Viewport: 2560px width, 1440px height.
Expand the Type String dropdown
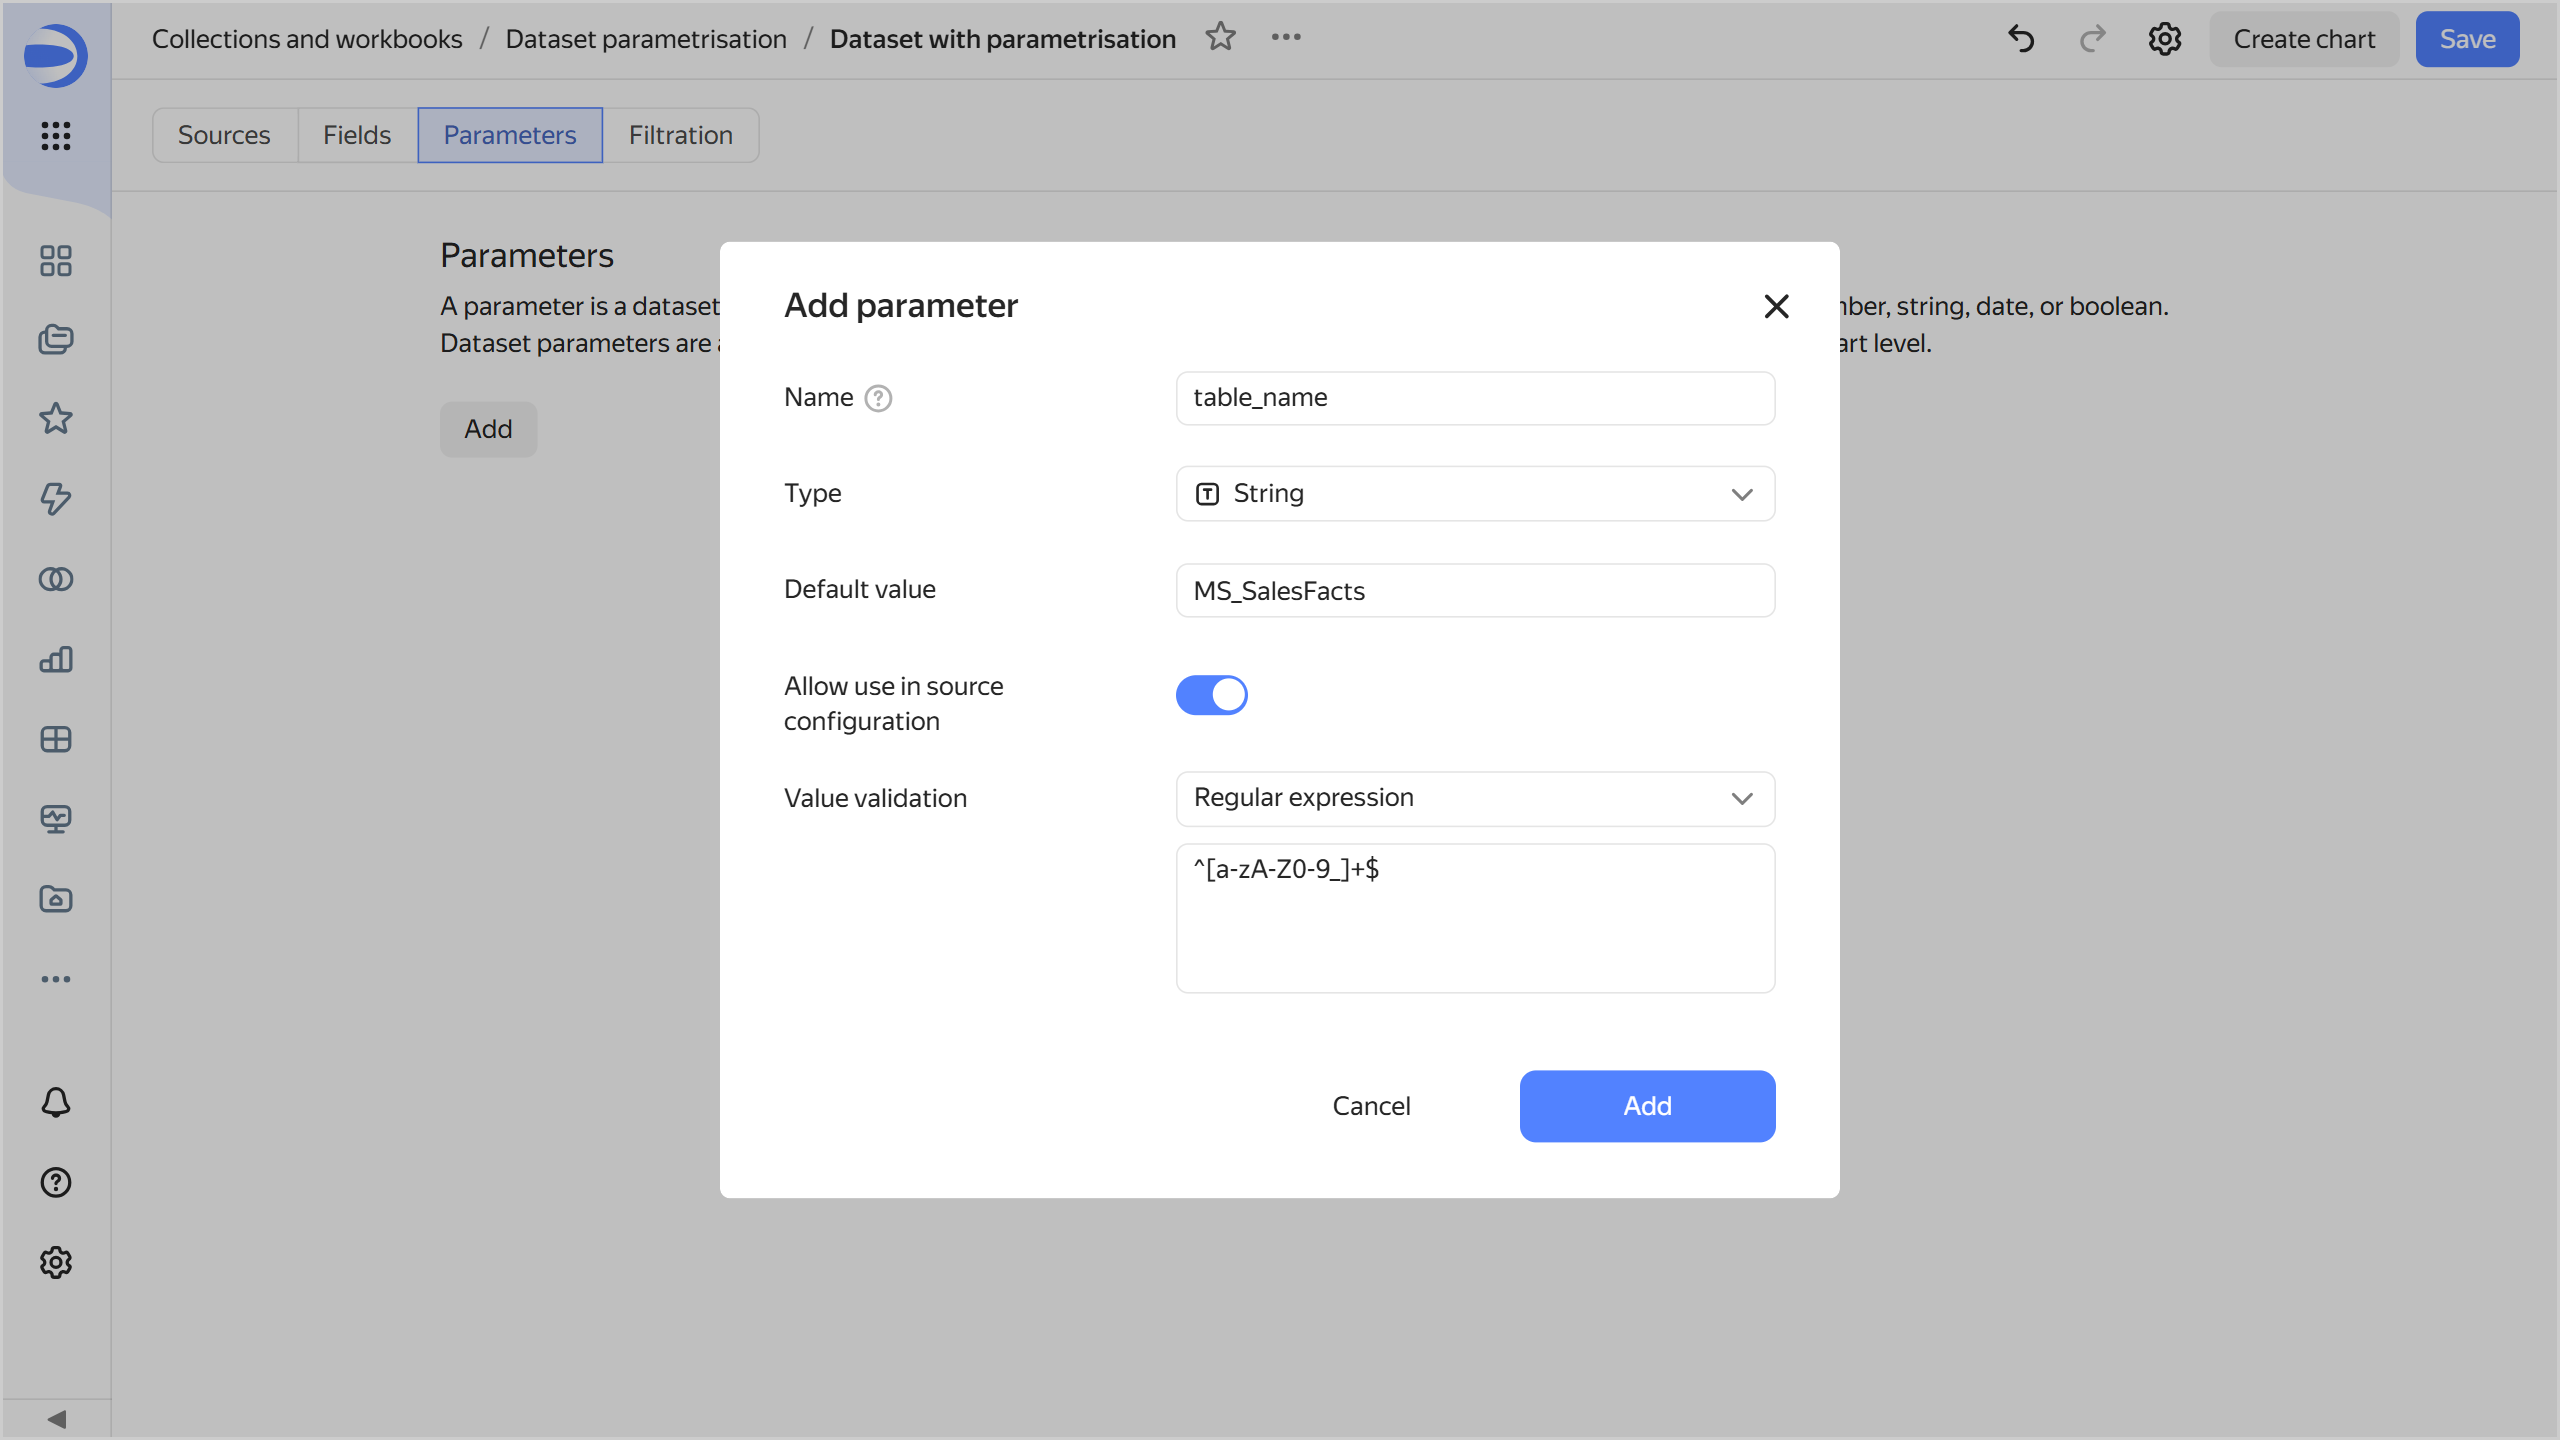tap(1475, 494)
